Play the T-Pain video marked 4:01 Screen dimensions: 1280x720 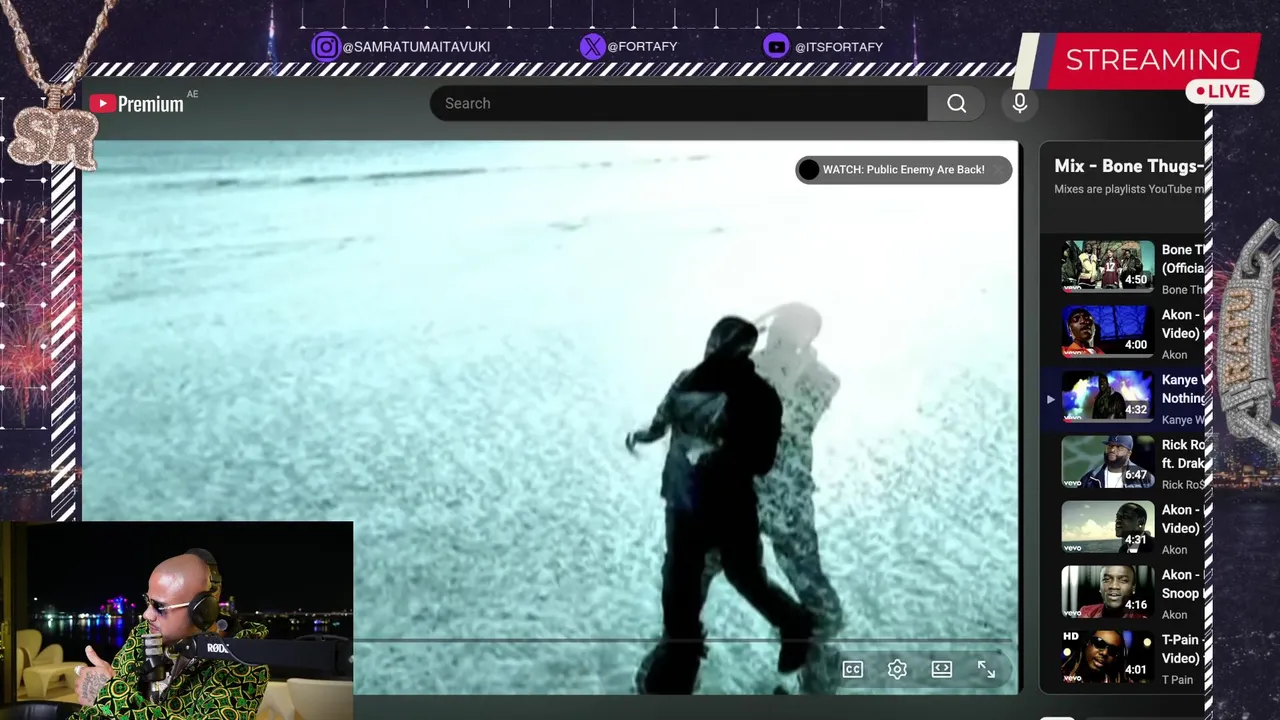point(1107,655)
